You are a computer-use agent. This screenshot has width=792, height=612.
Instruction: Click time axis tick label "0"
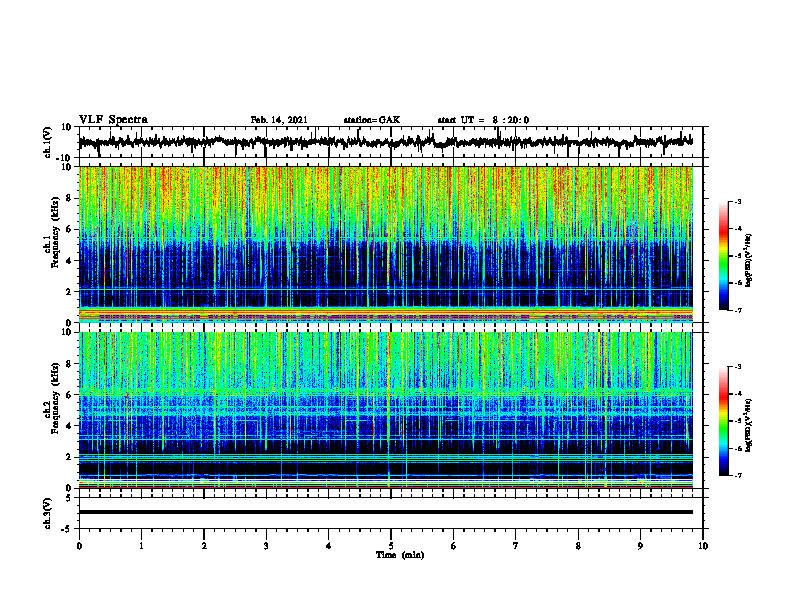[79, 546]
